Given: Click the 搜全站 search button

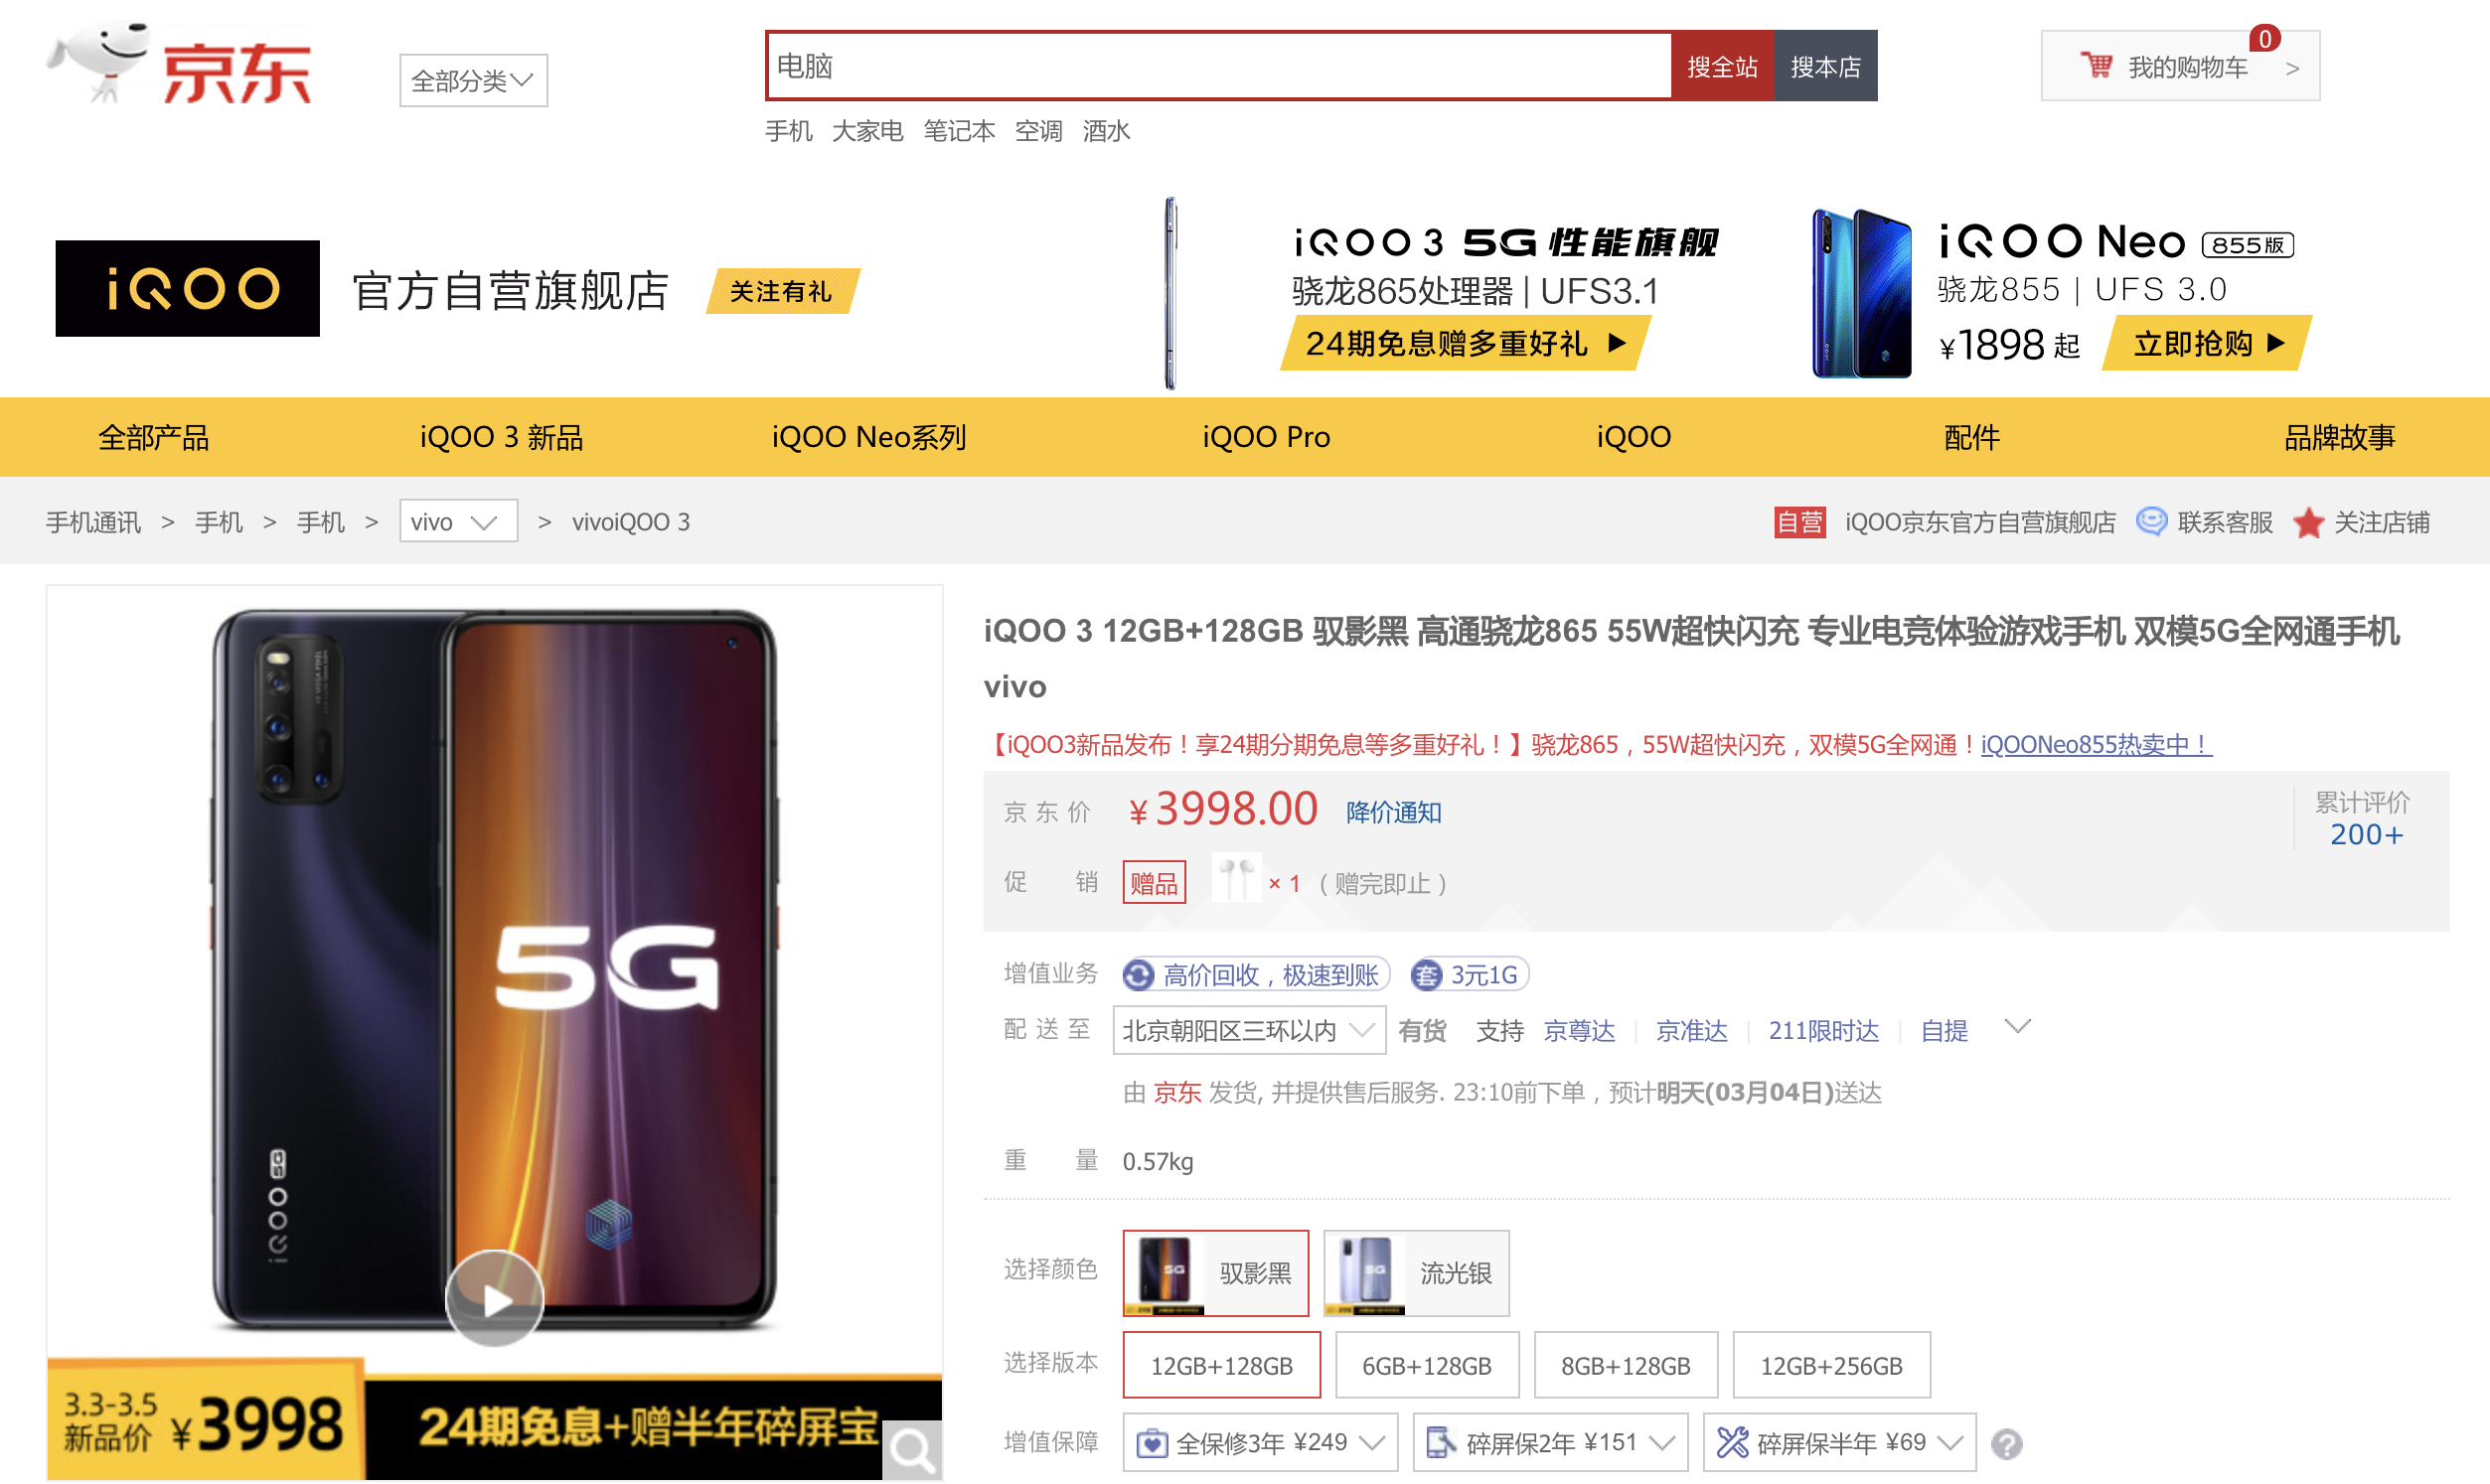Looking at the screenshot, I should [x=1721, y=67].
